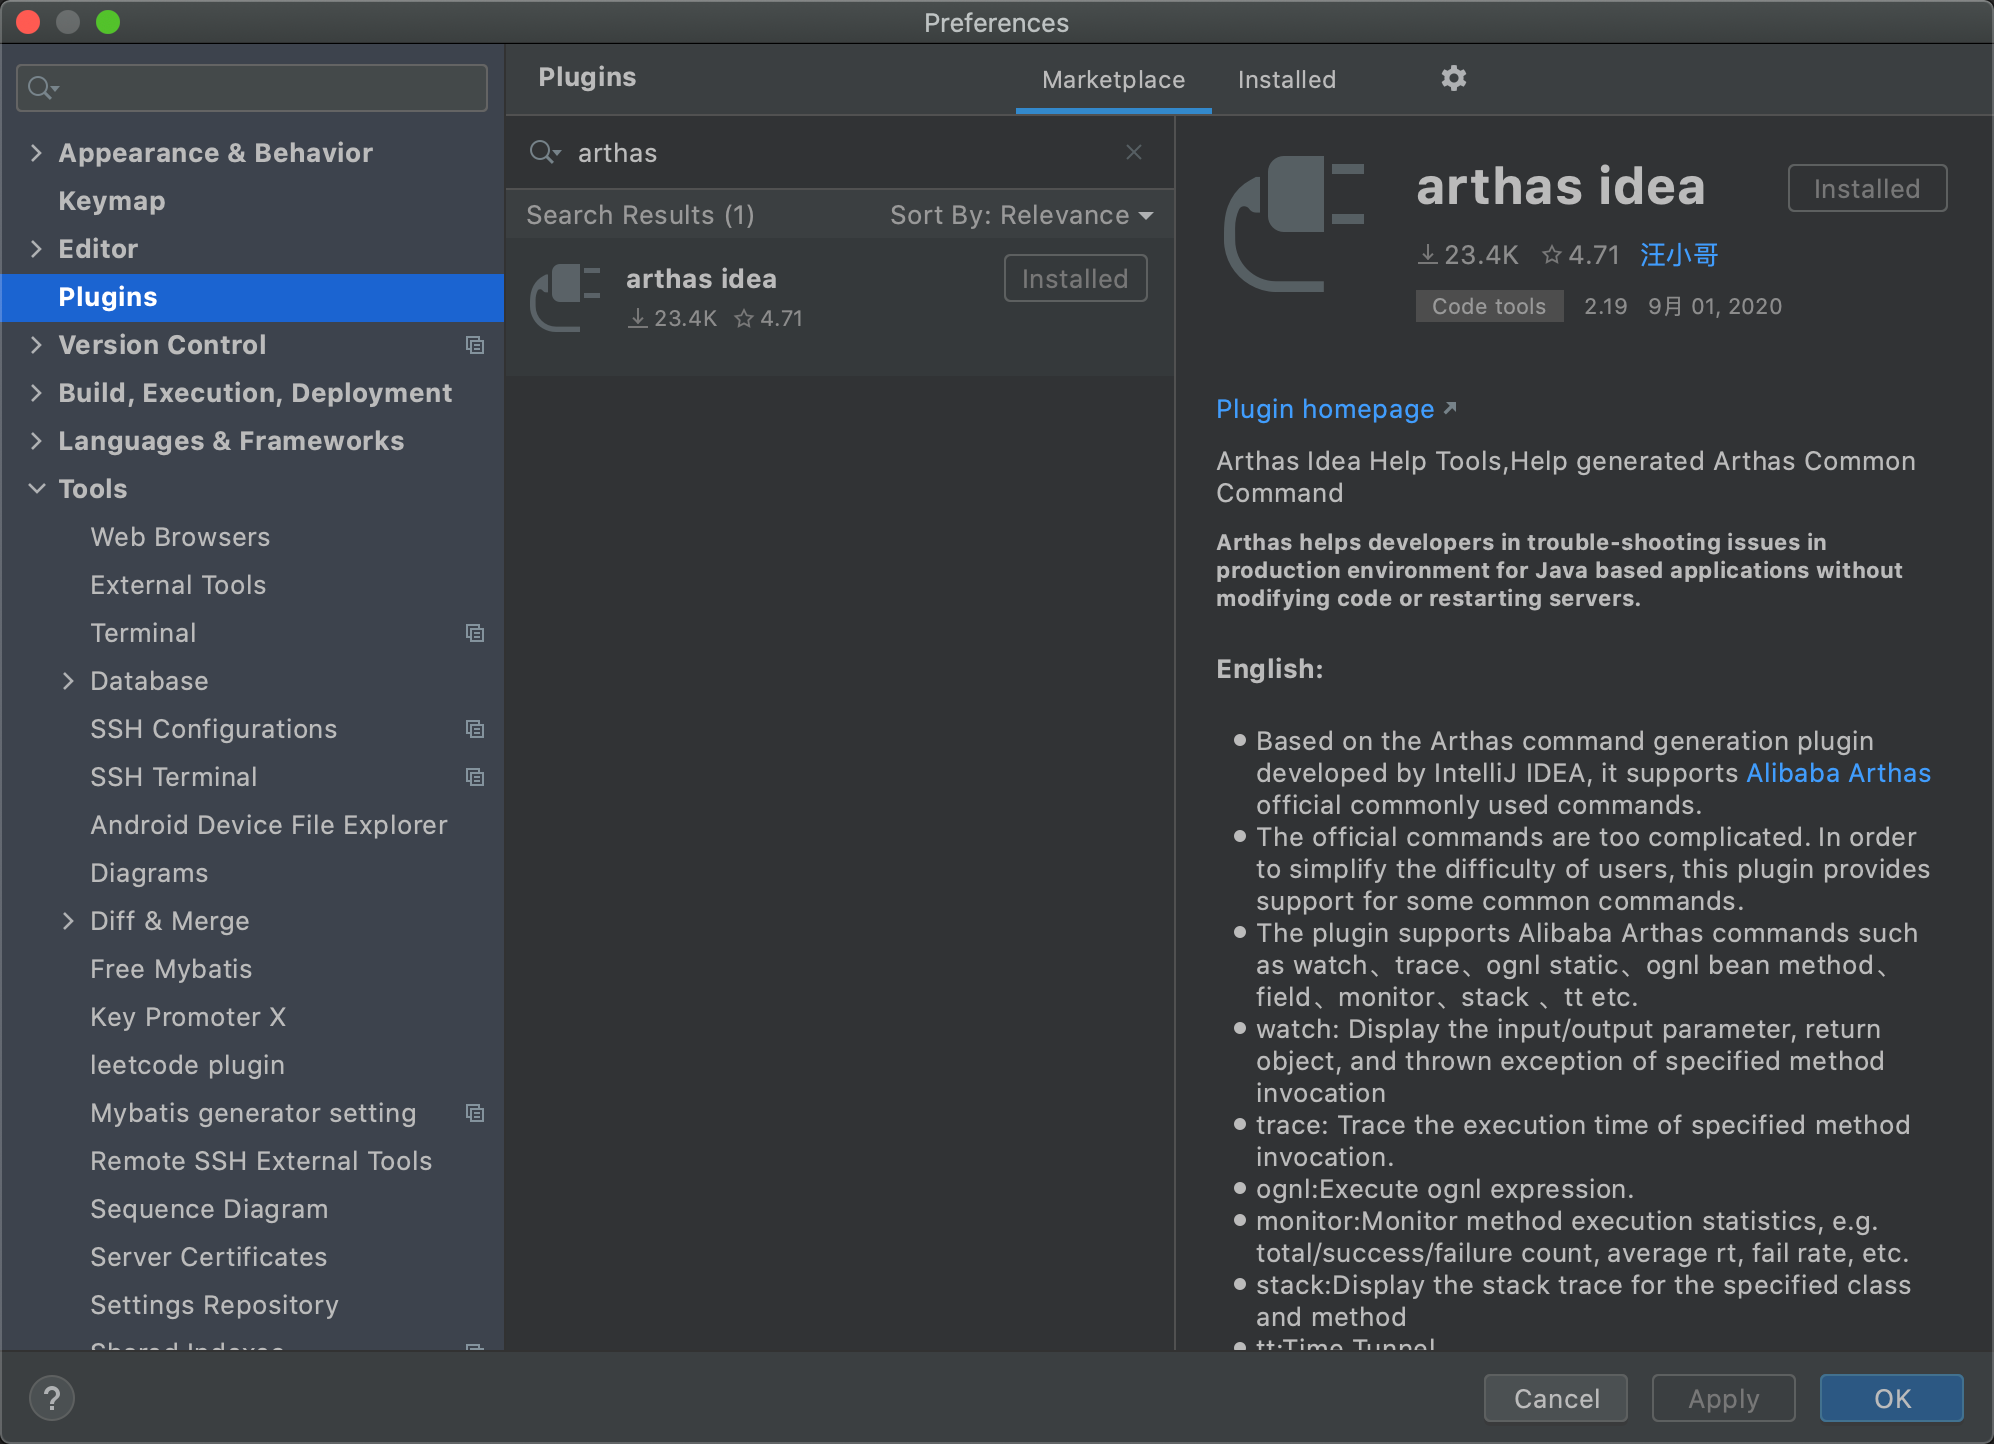Click the Alibaba Arthas link in the description
The height and width of the screenshot is (1444, 1994).
(x=1837, y=773)
